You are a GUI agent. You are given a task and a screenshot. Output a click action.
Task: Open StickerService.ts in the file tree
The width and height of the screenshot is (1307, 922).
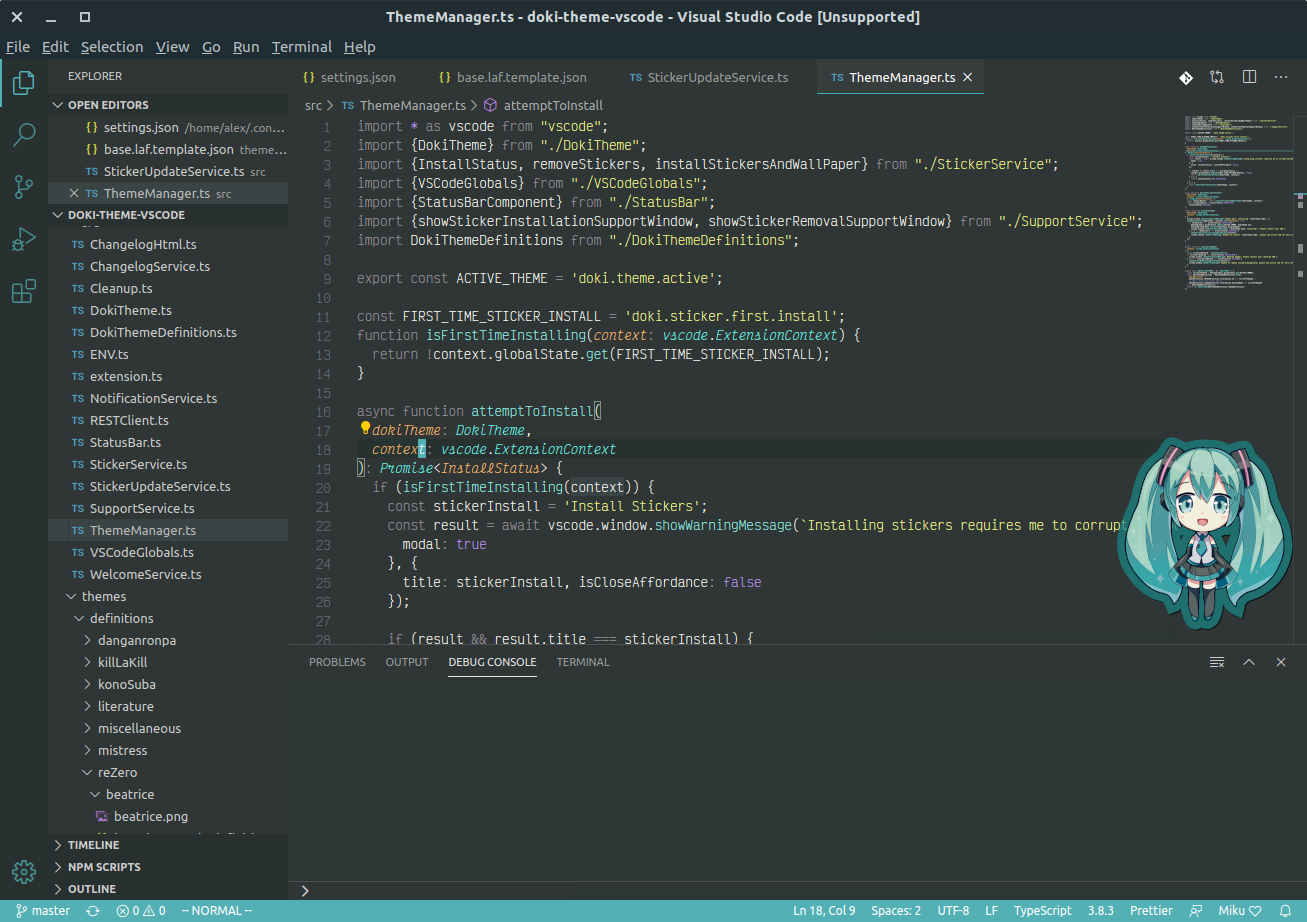tap(168, 464)
